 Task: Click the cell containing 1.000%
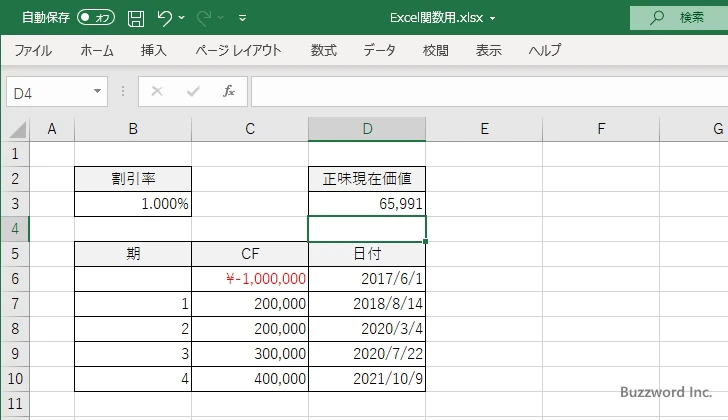coord(133,204)
